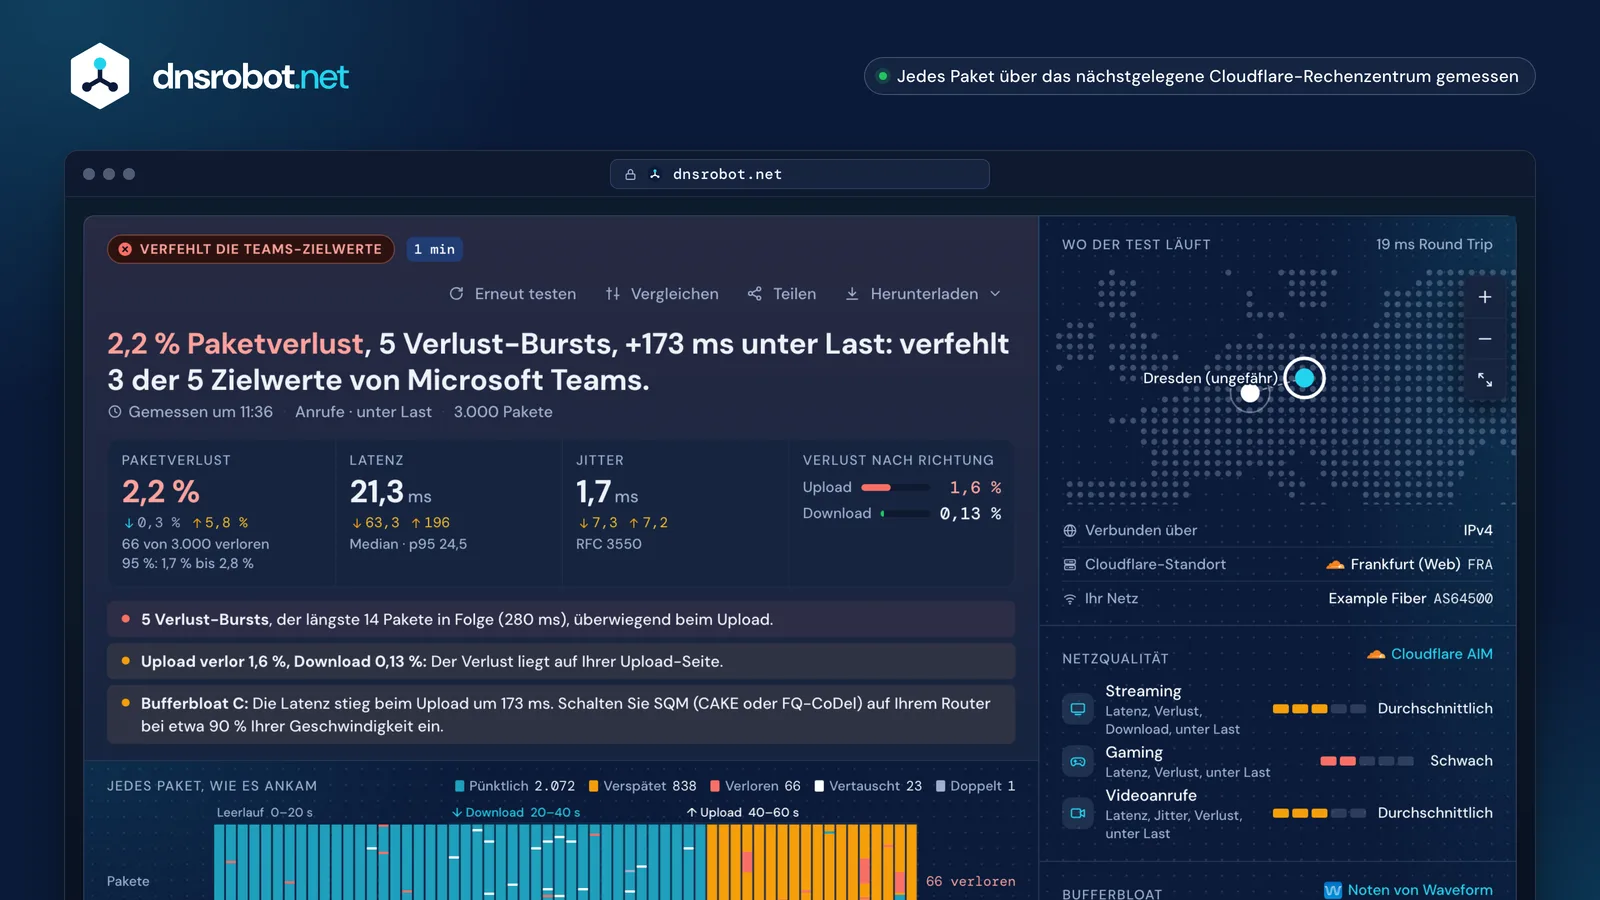Expand the map to fullscreen
Viewport: 1600px width, 900px height.
coord(1485,380)
